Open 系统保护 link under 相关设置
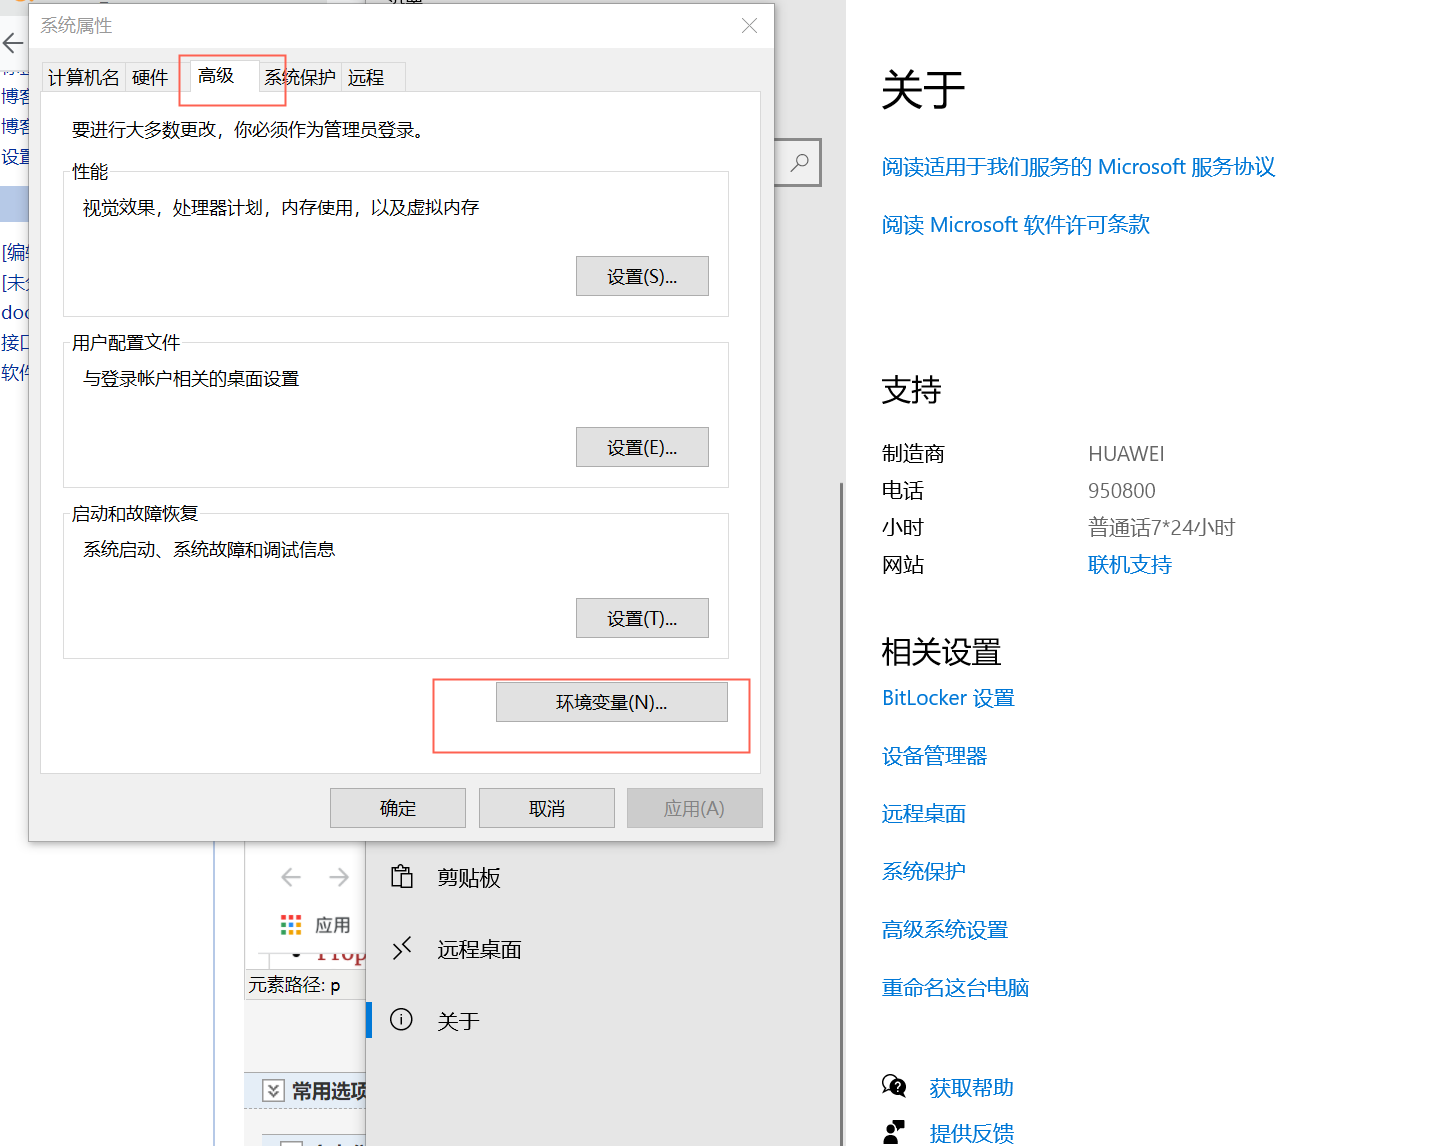Image resolution: width=1430 pixels, height=1146 pixels. [923, 872]
